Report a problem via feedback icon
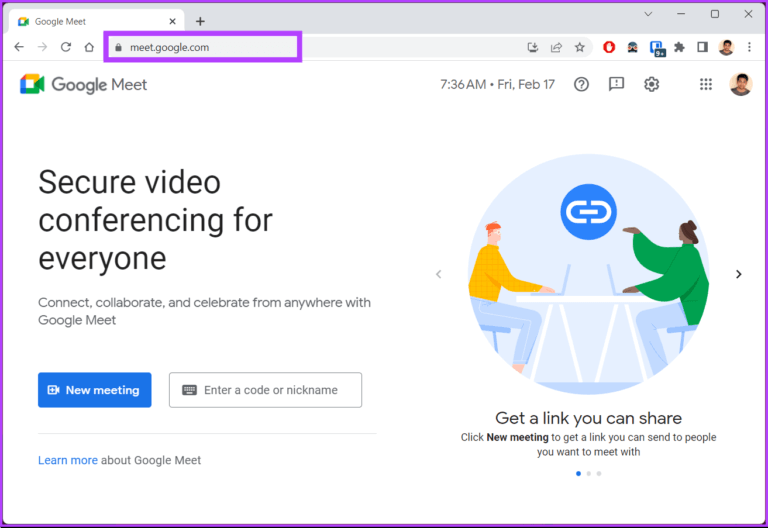The width and height of the screenshot is (768, 528). 616,84
